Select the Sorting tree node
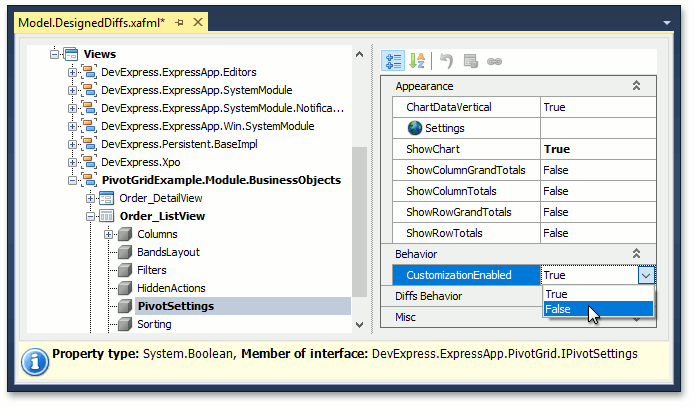This screenshot has width=694, height=407. [154, 324]
